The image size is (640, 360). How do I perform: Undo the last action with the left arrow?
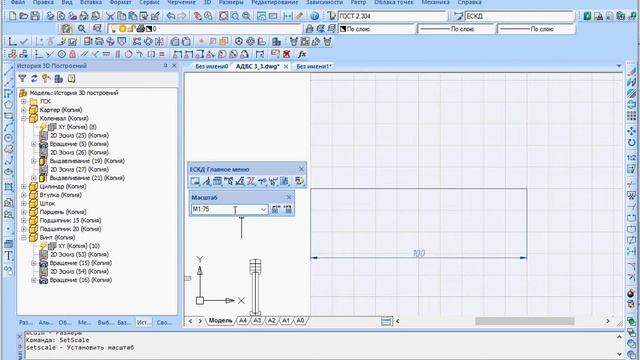point(171,16)
